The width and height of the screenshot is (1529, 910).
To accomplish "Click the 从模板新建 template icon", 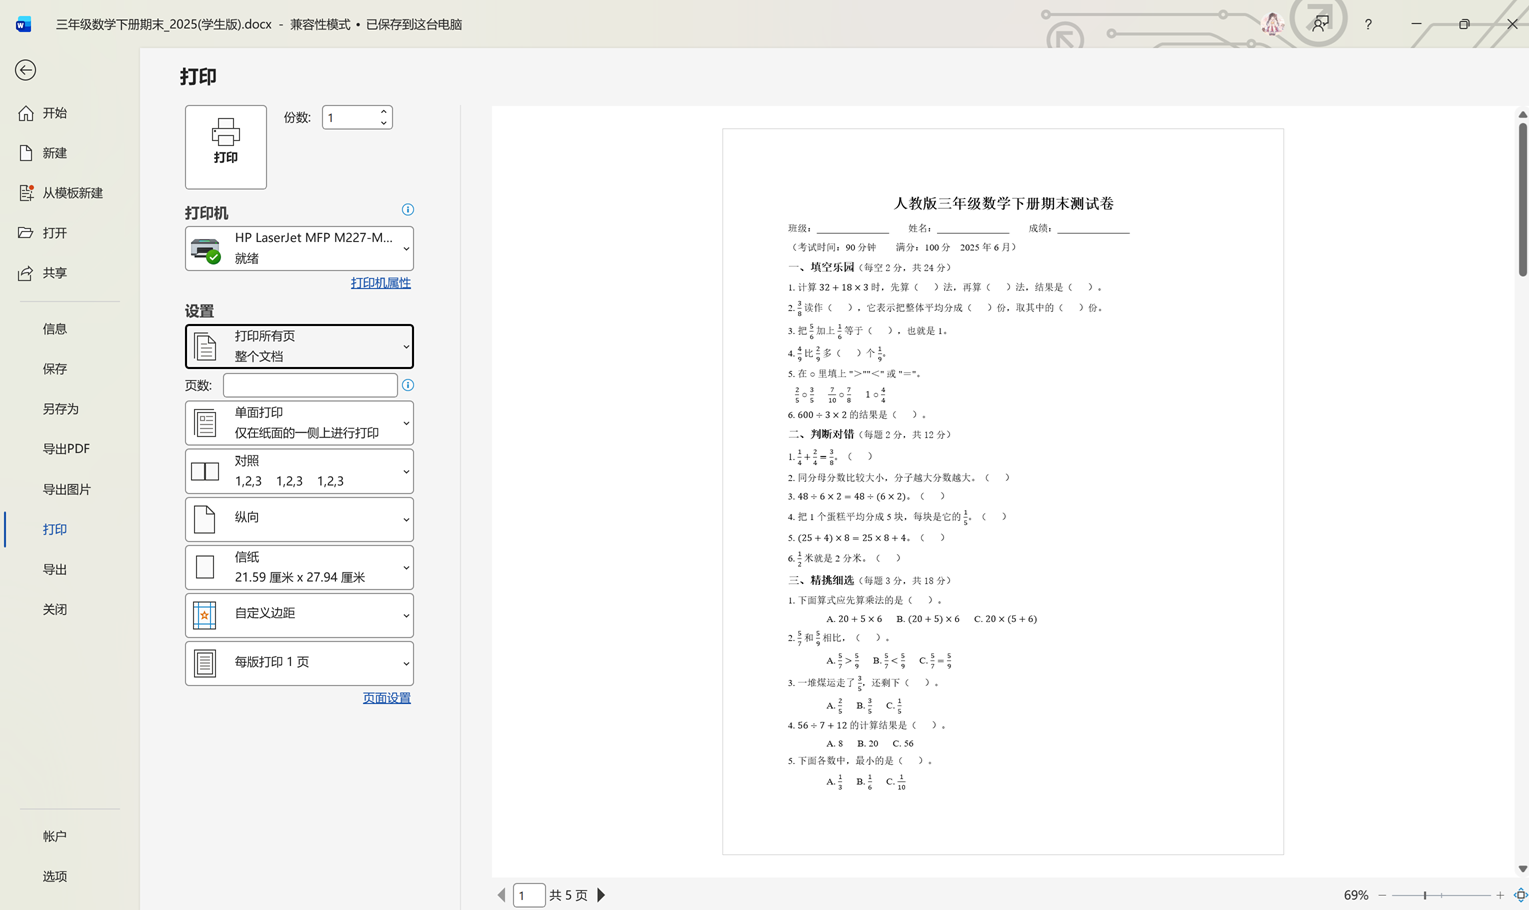I will (x=26, y=193).
